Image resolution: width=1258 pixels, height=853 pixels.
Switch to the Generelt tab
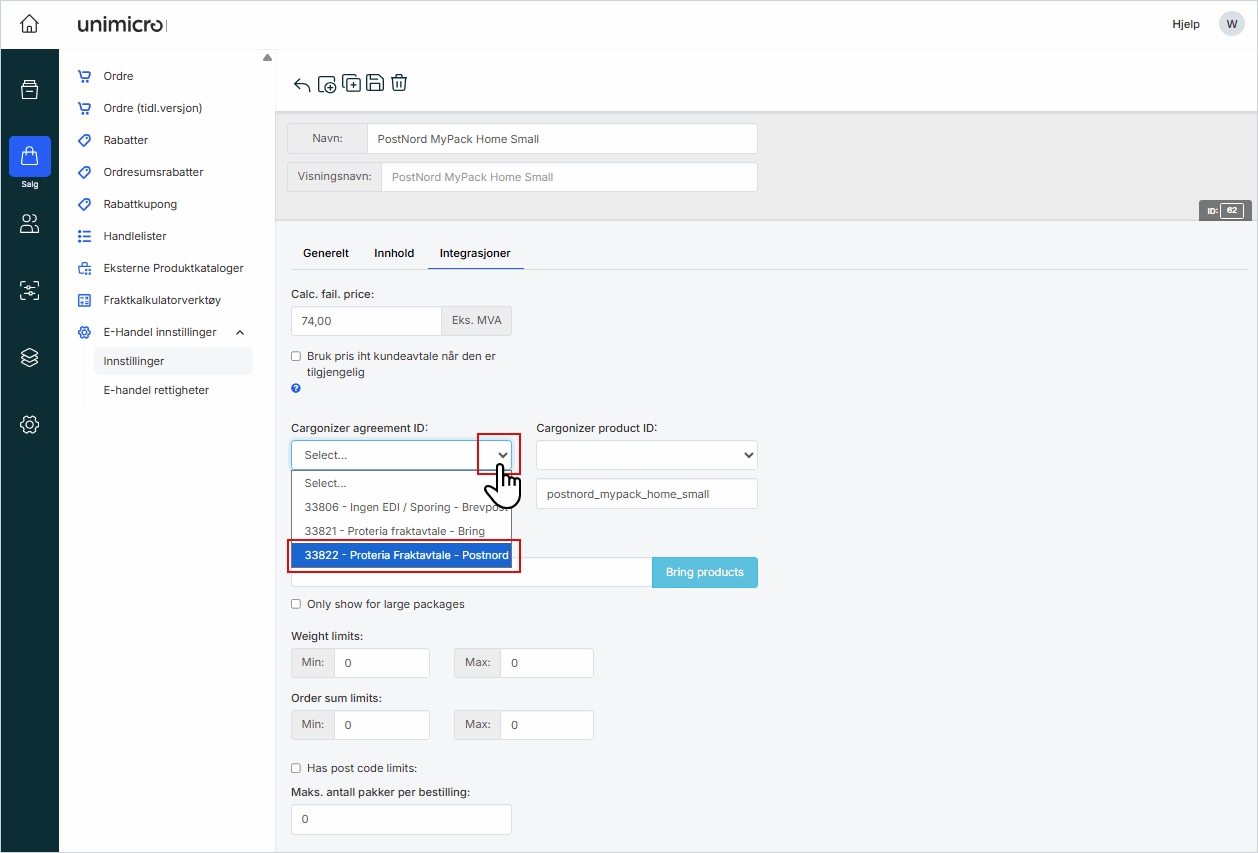[326, 253]
